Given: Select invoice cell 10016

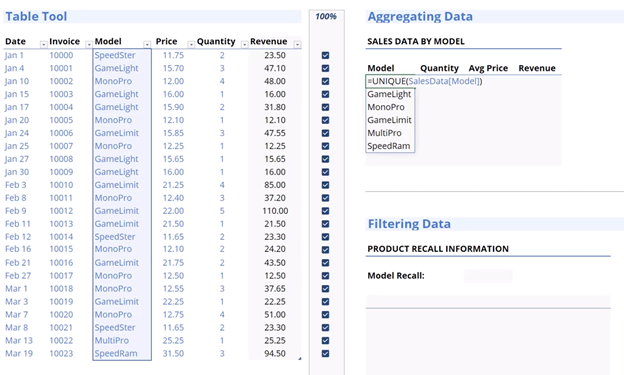Looking at the screenshot, I should click(x=61, y=263).
